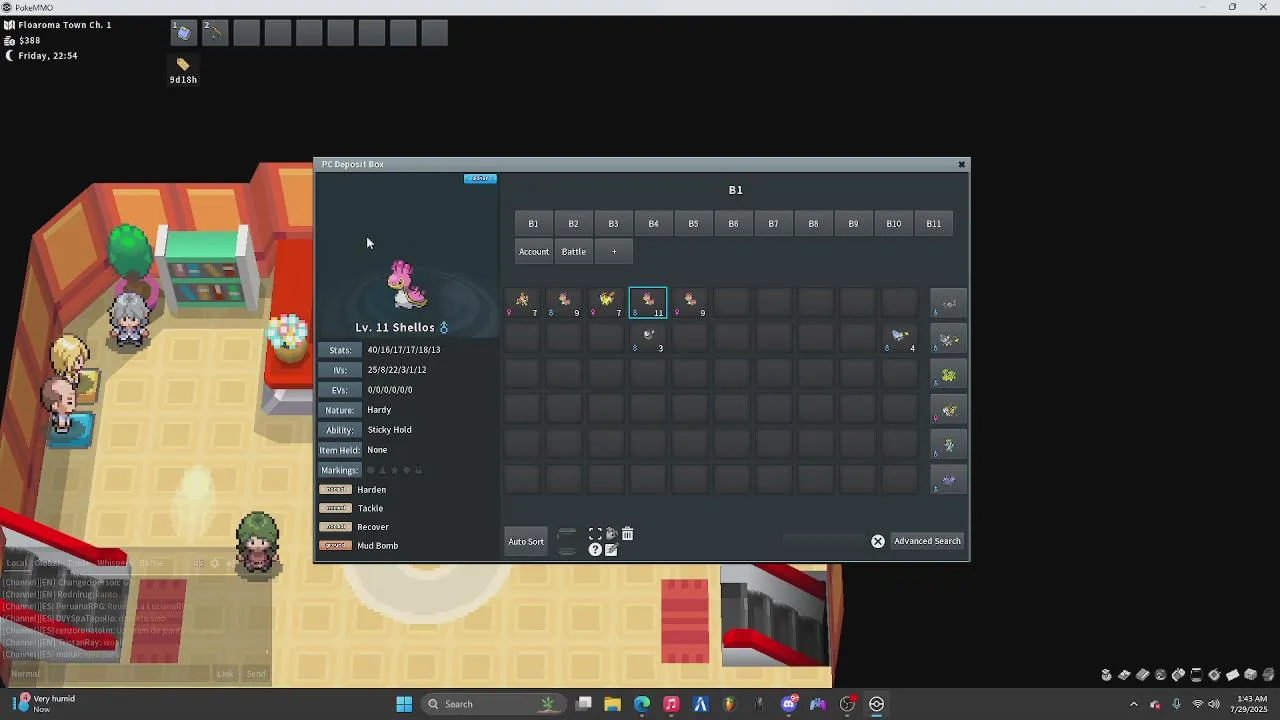Select the level 3 Pokémon in box B1
The image size is (1280, 720).
point(648,338)
